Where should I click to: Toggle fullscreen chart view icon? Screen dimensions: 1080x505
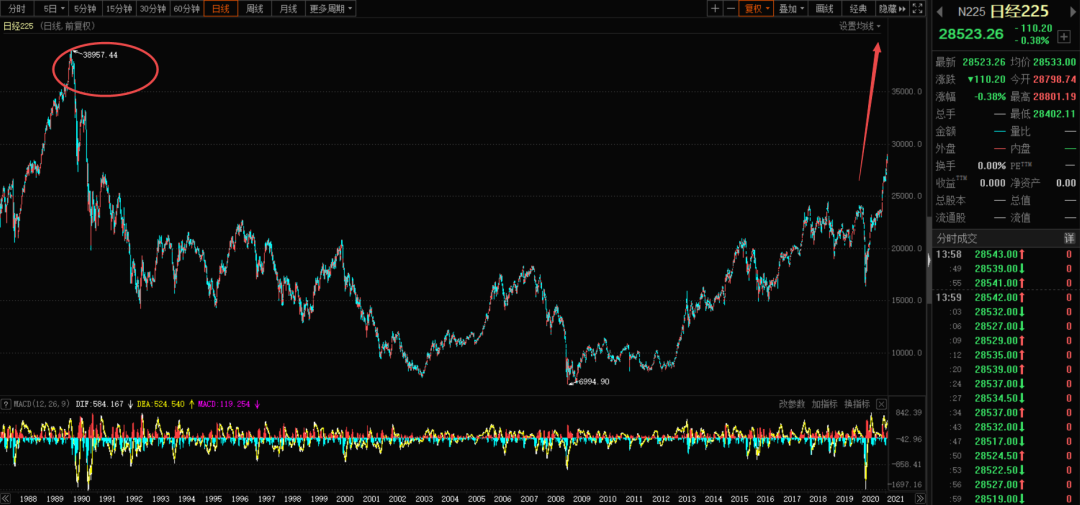click(x=917, y=9)
